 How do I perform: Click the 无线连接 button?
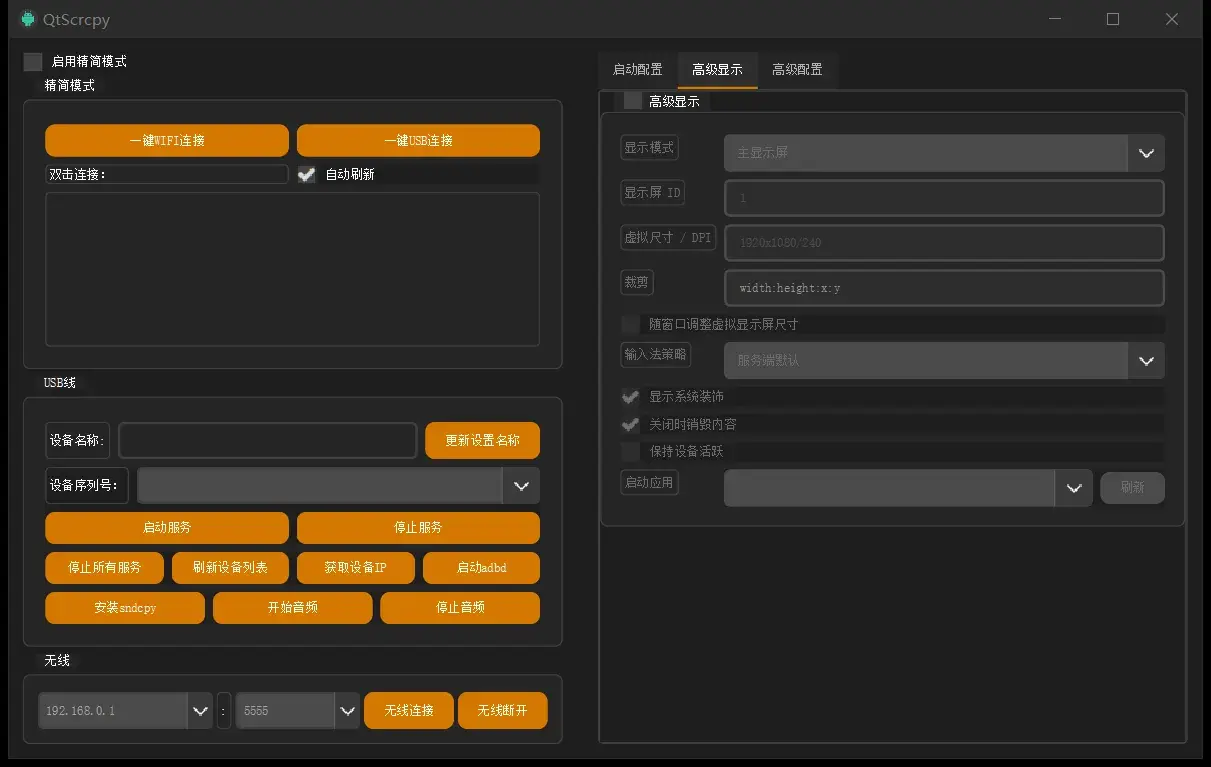409,711
